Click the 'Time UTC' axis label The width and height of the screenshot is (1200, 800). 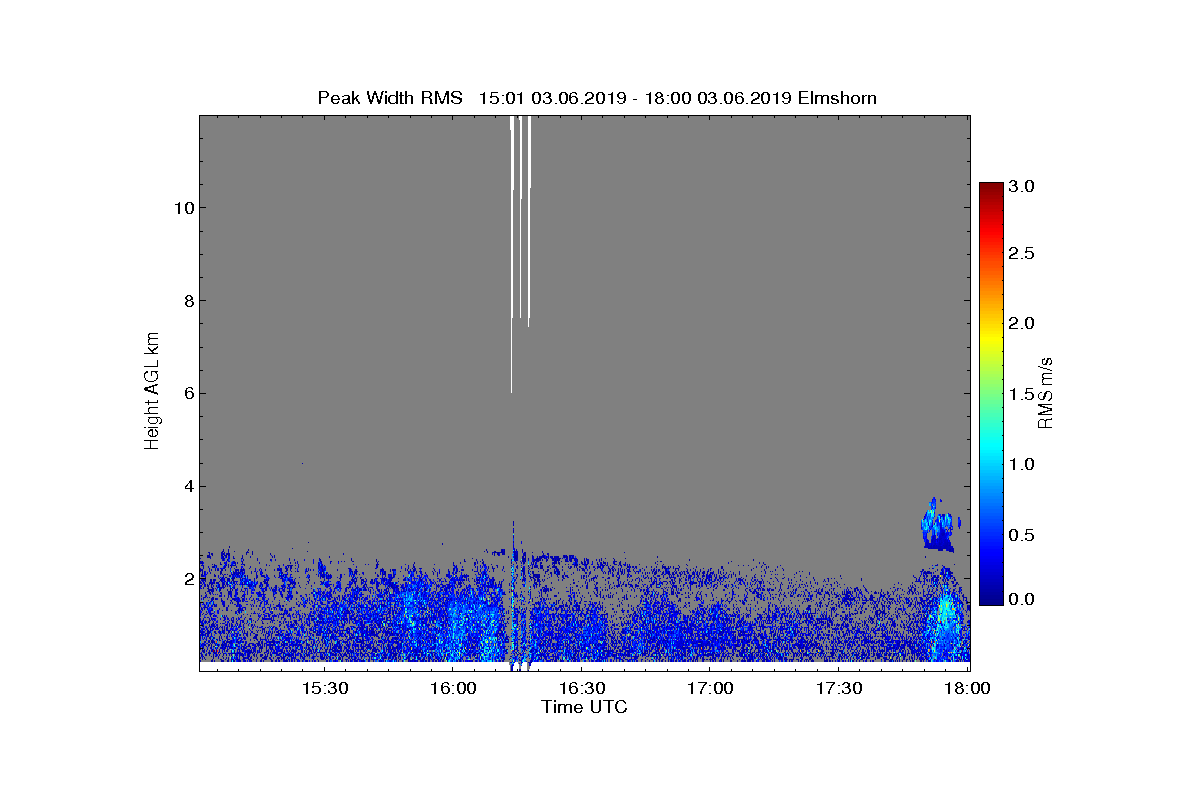[585, 707]
